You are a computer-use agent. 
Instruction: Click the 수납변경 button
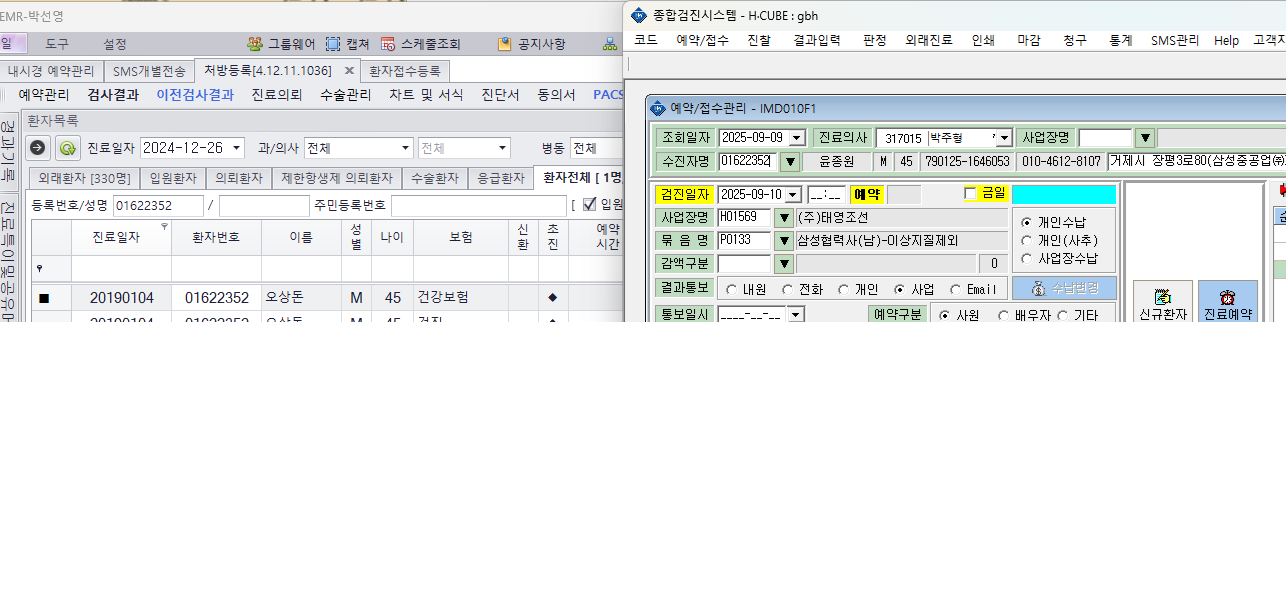pyautogui.click(x=1064, y=288)
